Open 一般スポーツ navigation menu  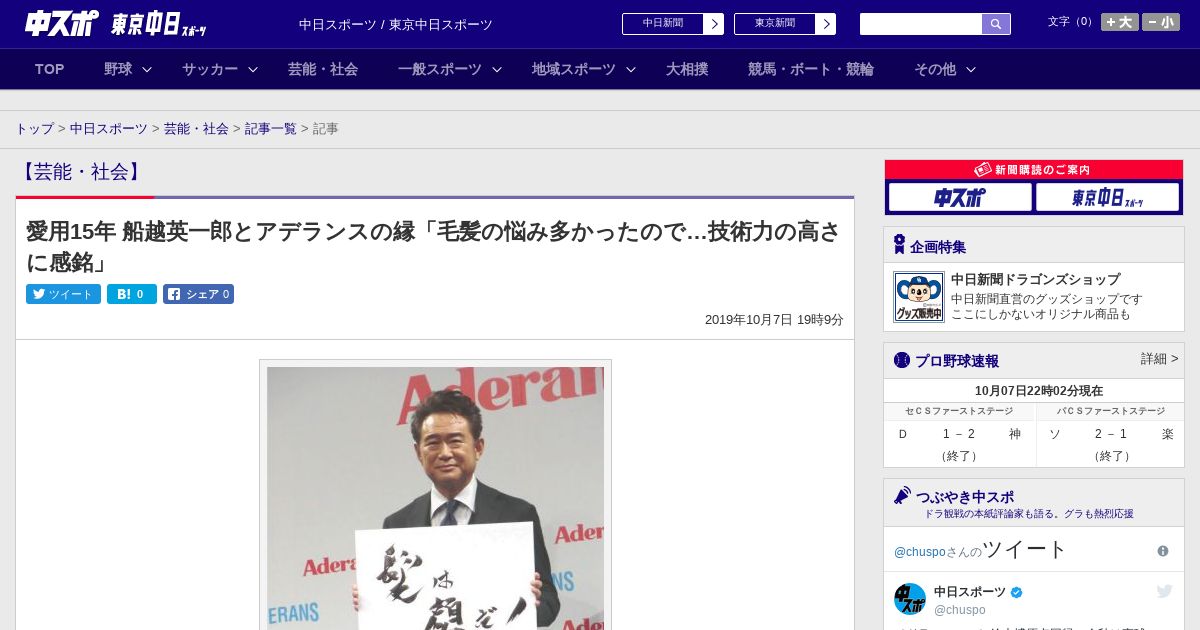point(440,69)
